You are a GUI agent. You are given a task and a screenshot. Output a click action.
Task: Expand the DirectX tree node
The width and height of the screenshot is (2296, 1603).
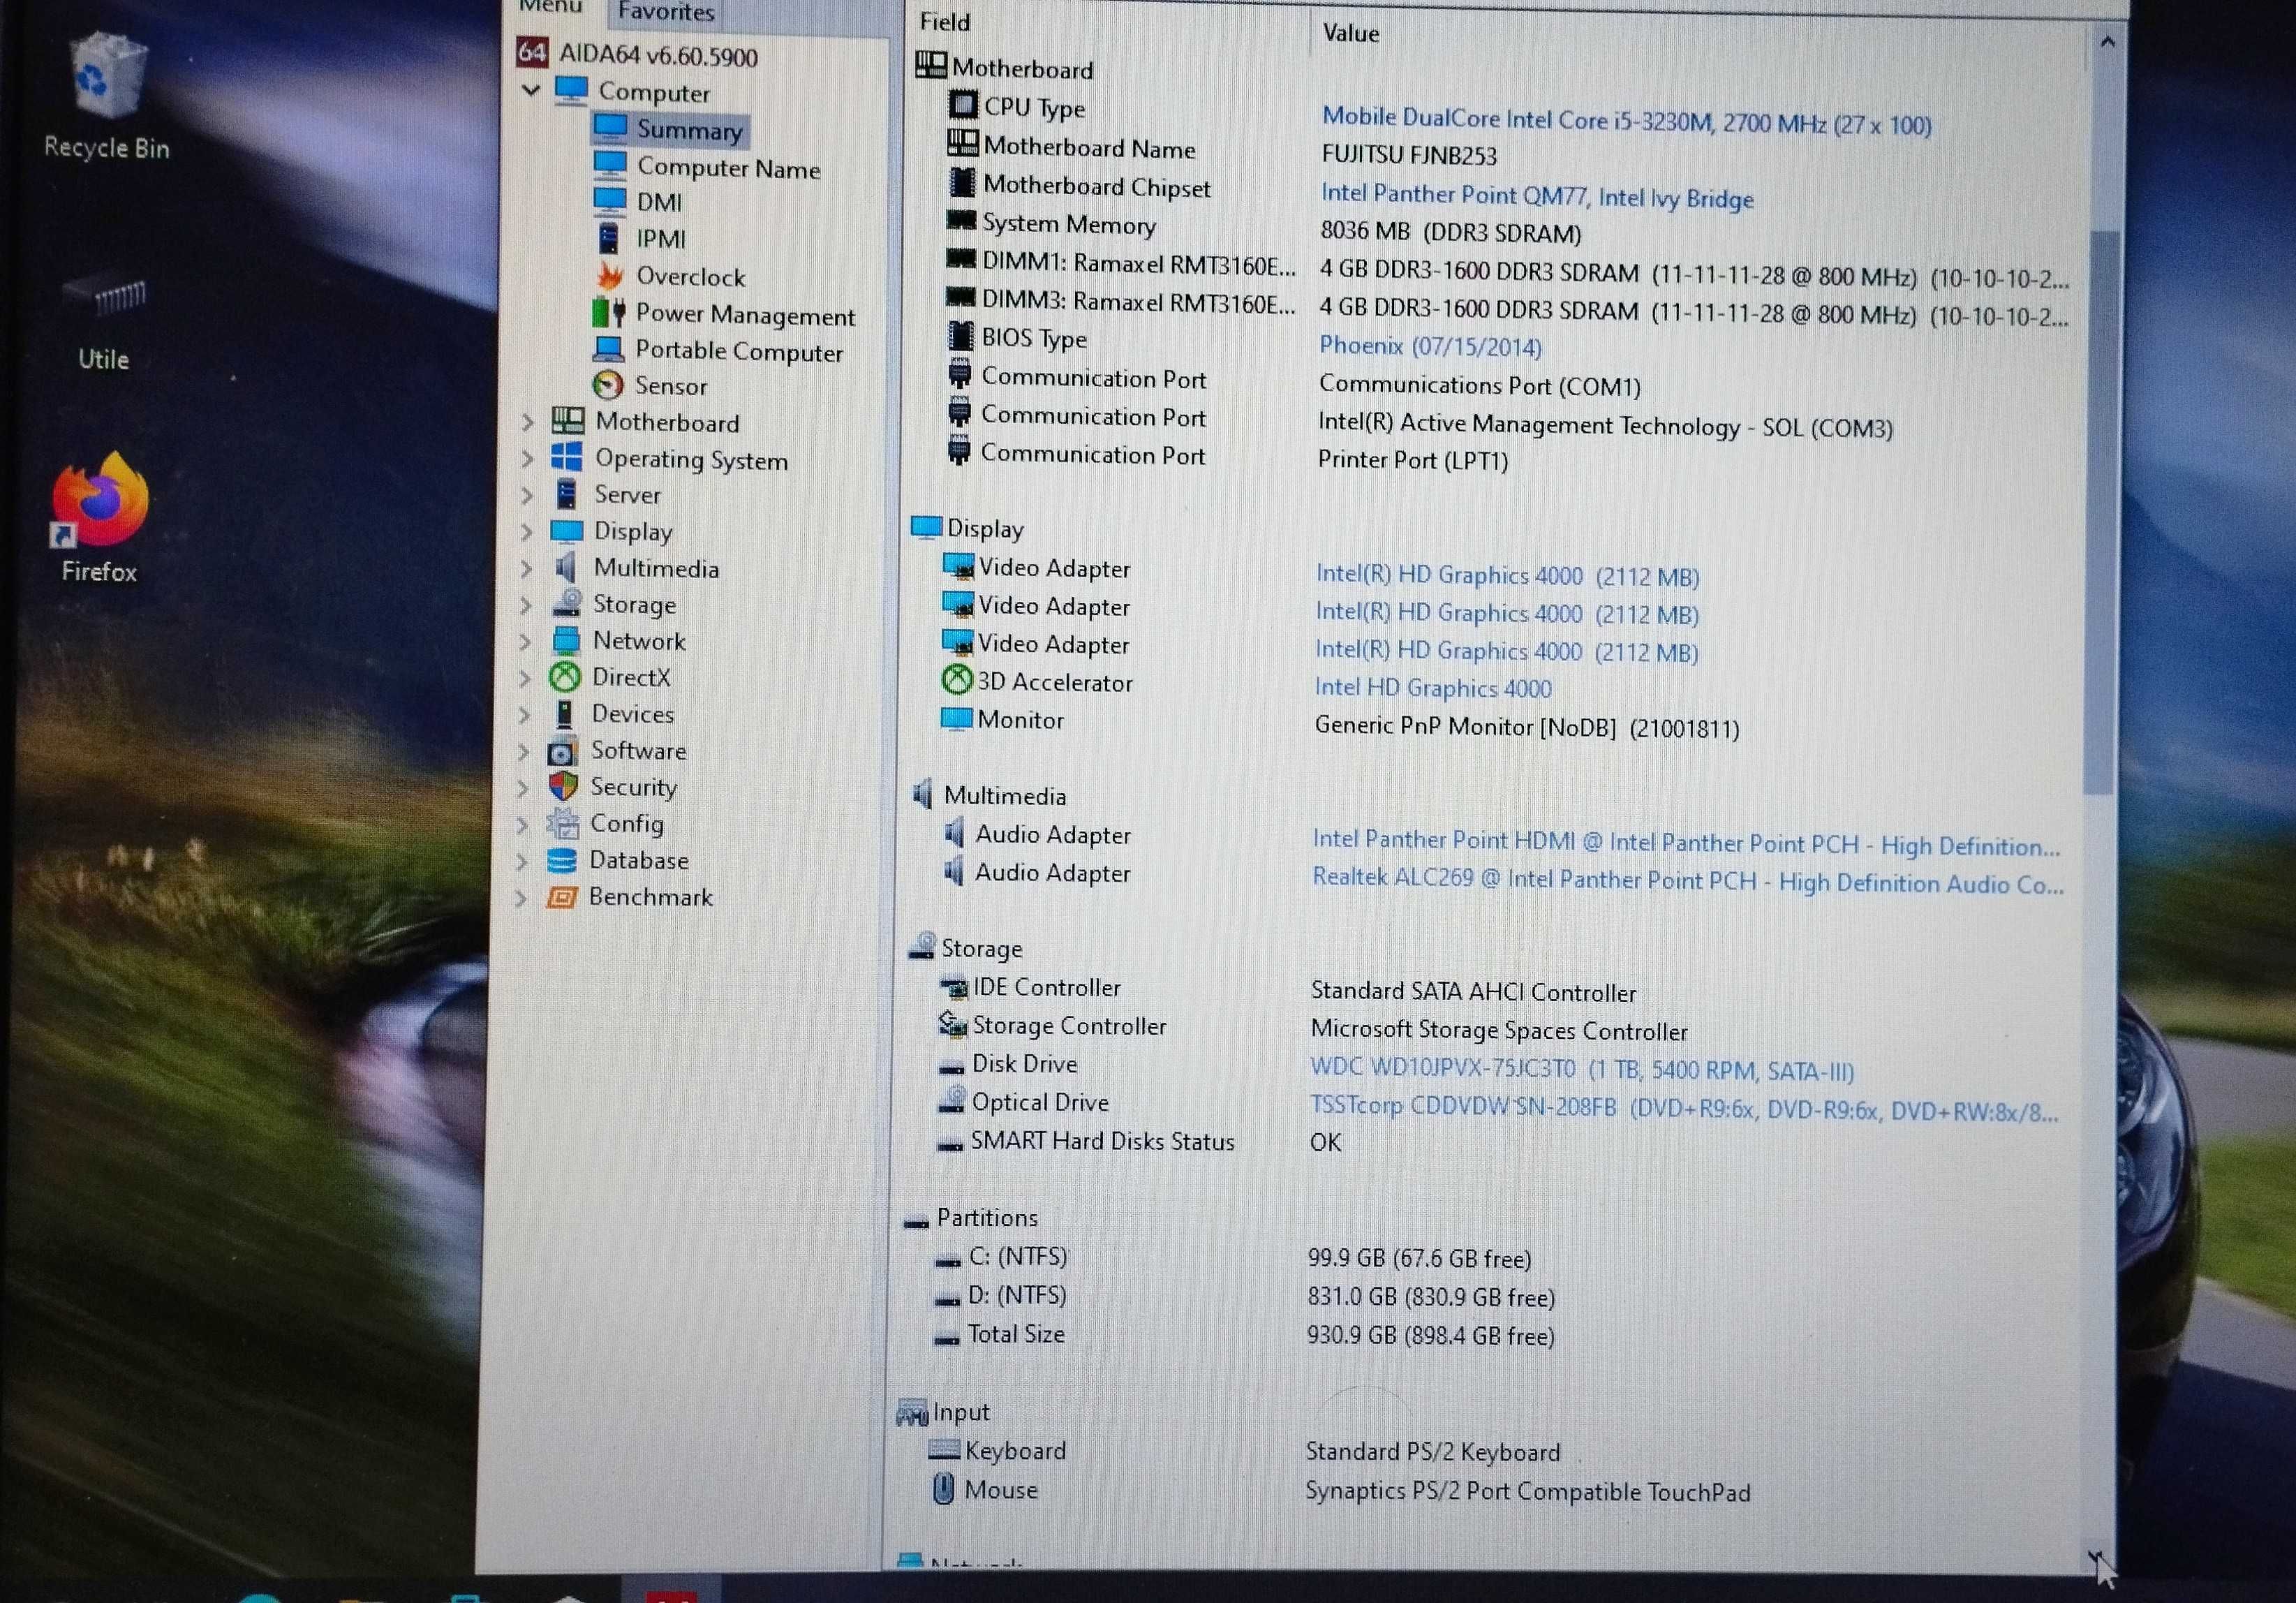click(524, 678)
